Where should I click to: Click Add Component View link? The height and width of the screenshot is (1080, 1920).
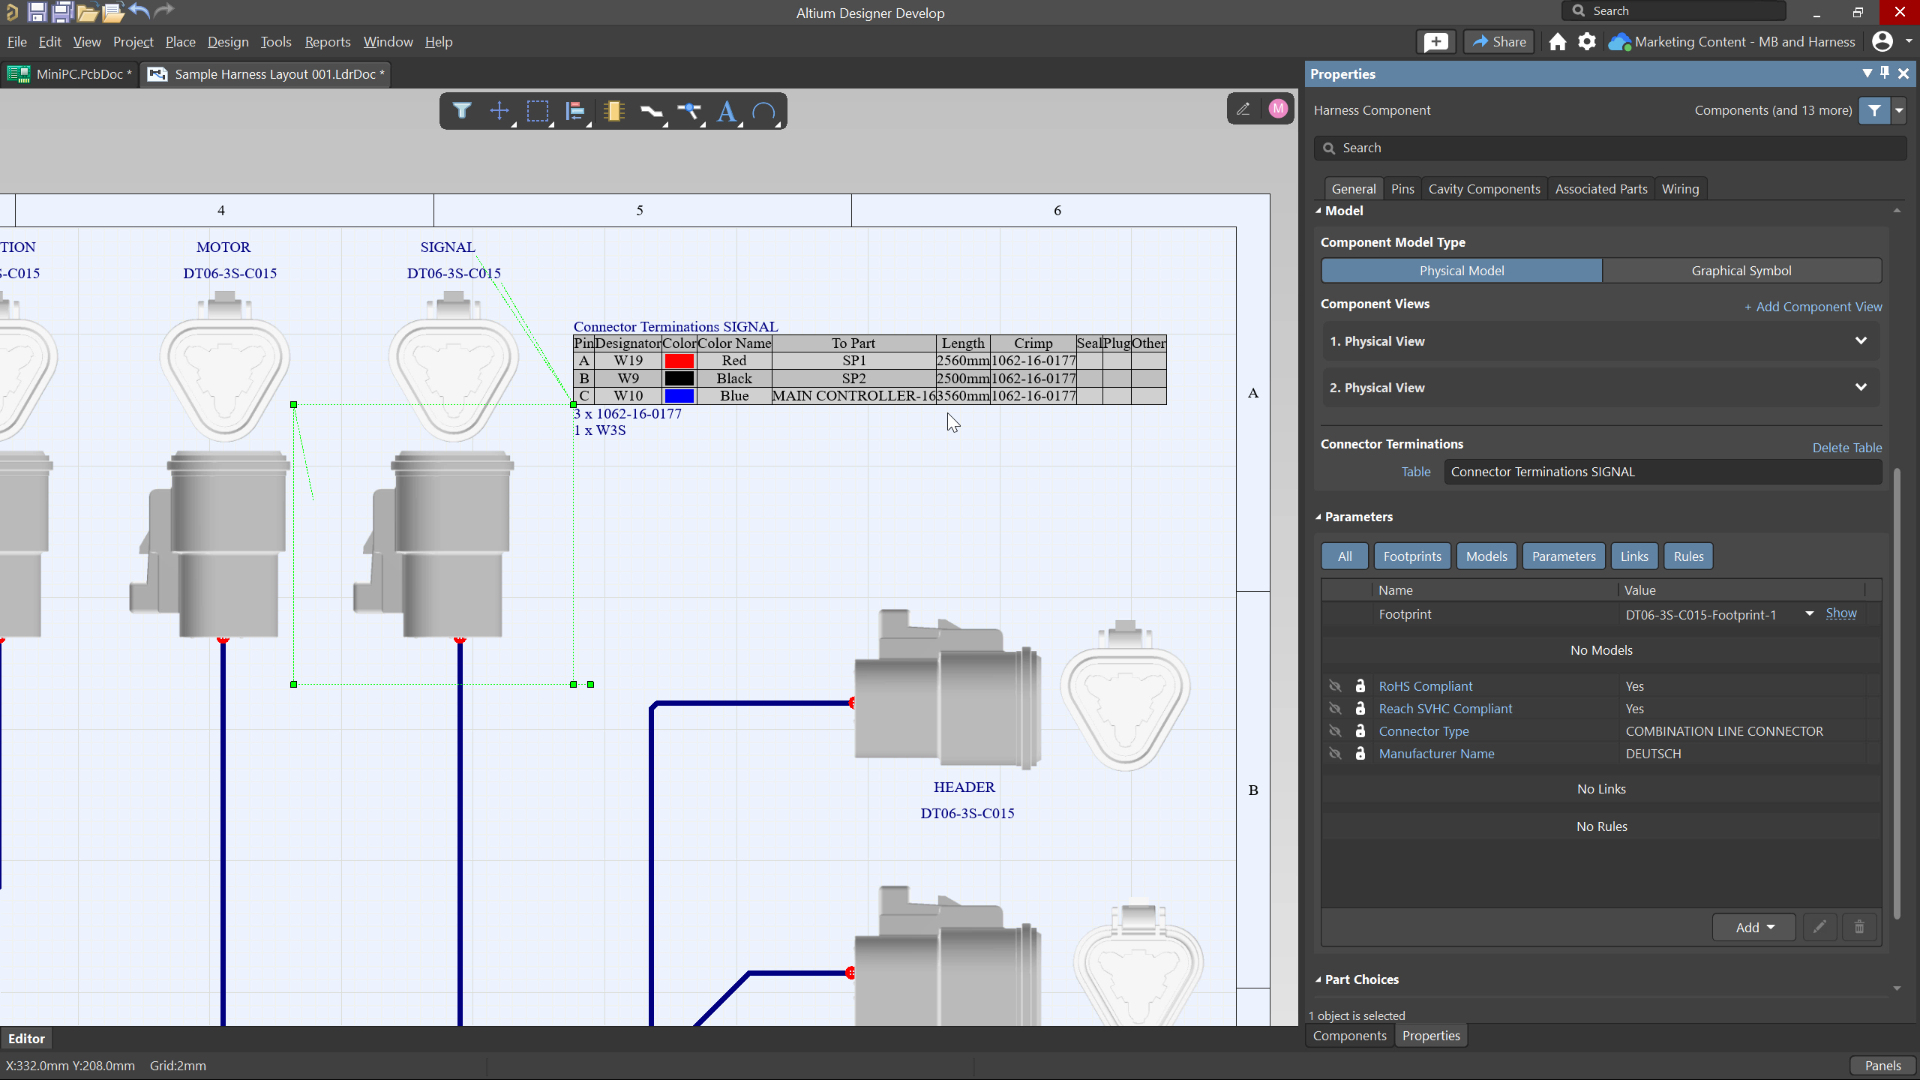pos(1813,306)
